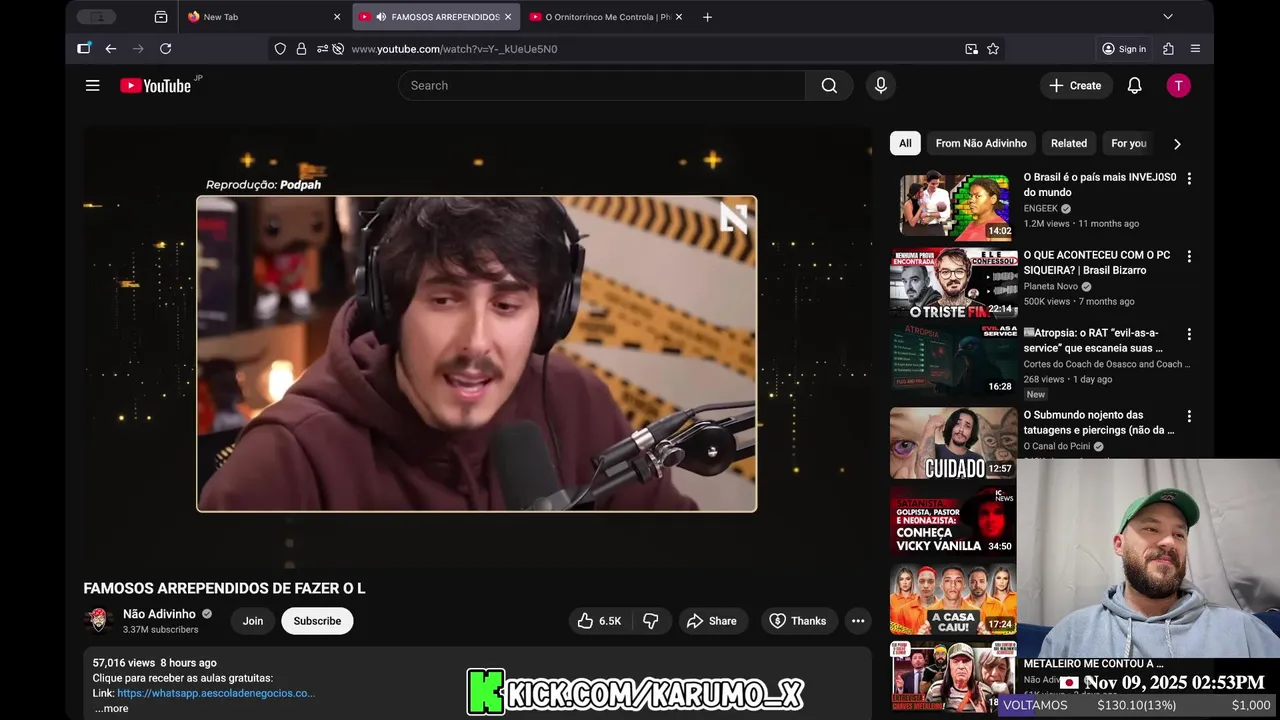Open the account avatar menu

point(1178,86)
